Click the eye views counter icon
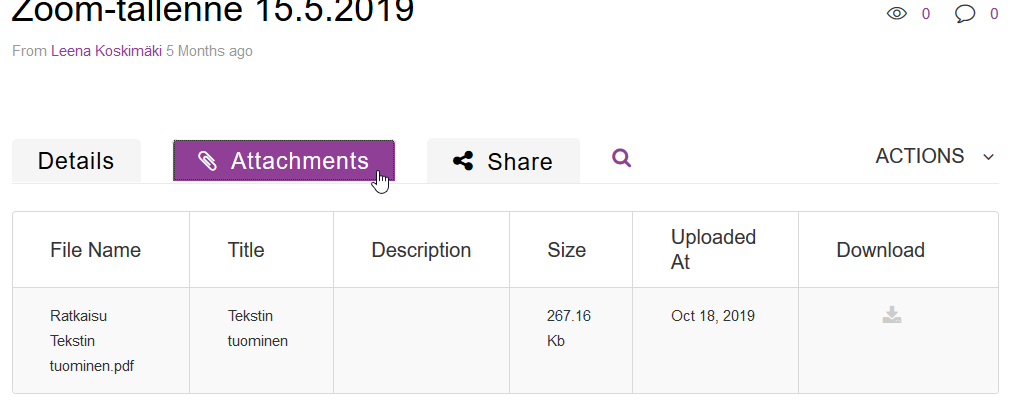This screenshot has height=416, width=1010. click(x=897, y=14)
